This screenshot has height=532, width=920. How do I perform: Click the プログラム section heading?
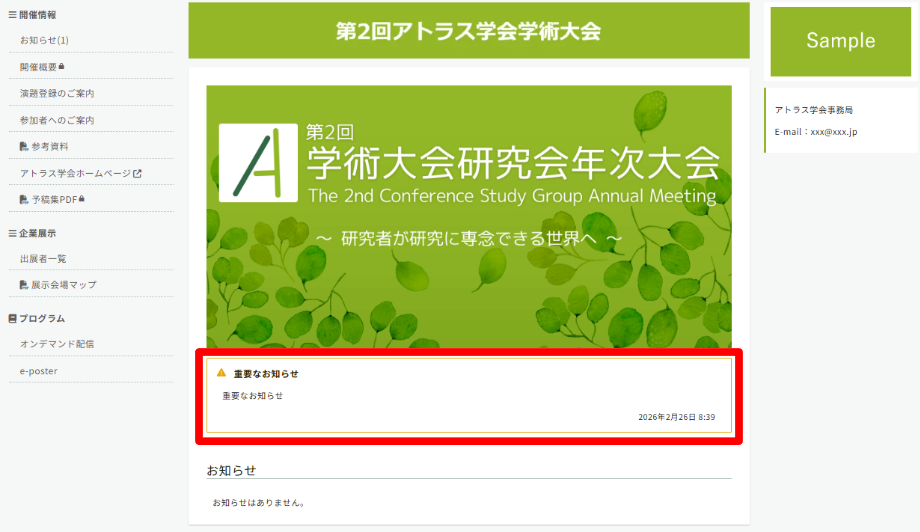pos(42,318)
